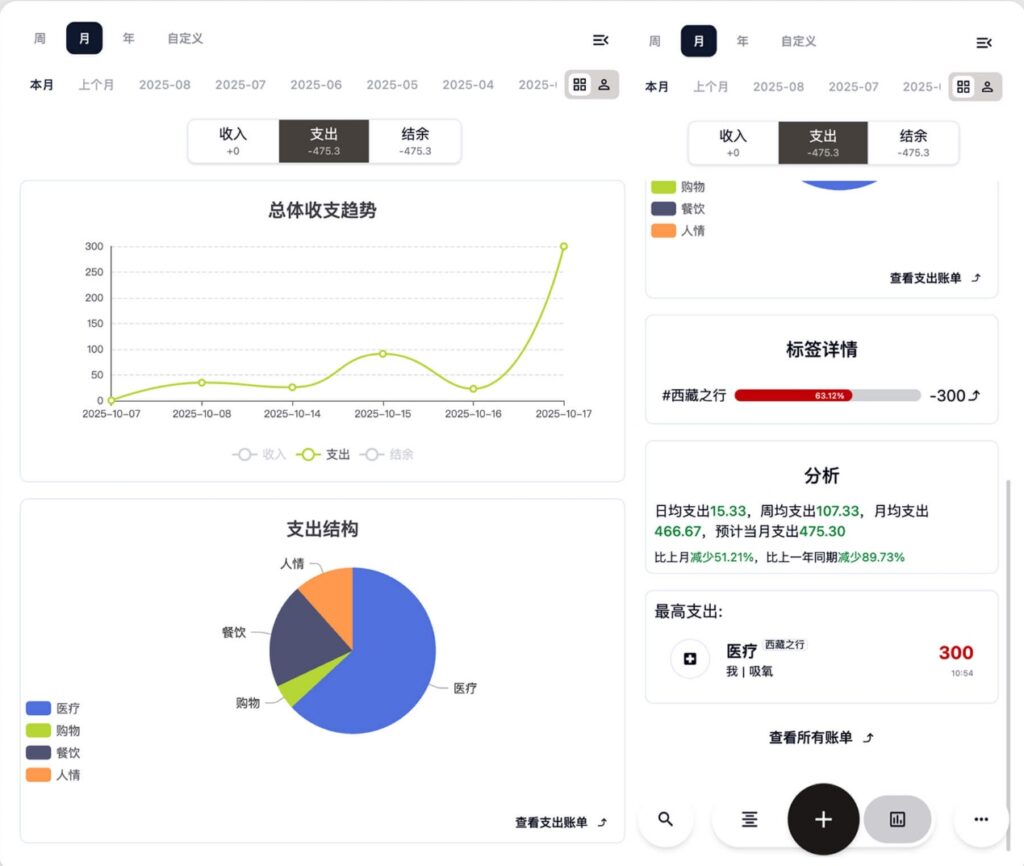Image resolution: width=1024 pixels, height=866 pixels.
Task: Tap the black plus button to add
Action: pyautogui.click(x=823, y=819)
